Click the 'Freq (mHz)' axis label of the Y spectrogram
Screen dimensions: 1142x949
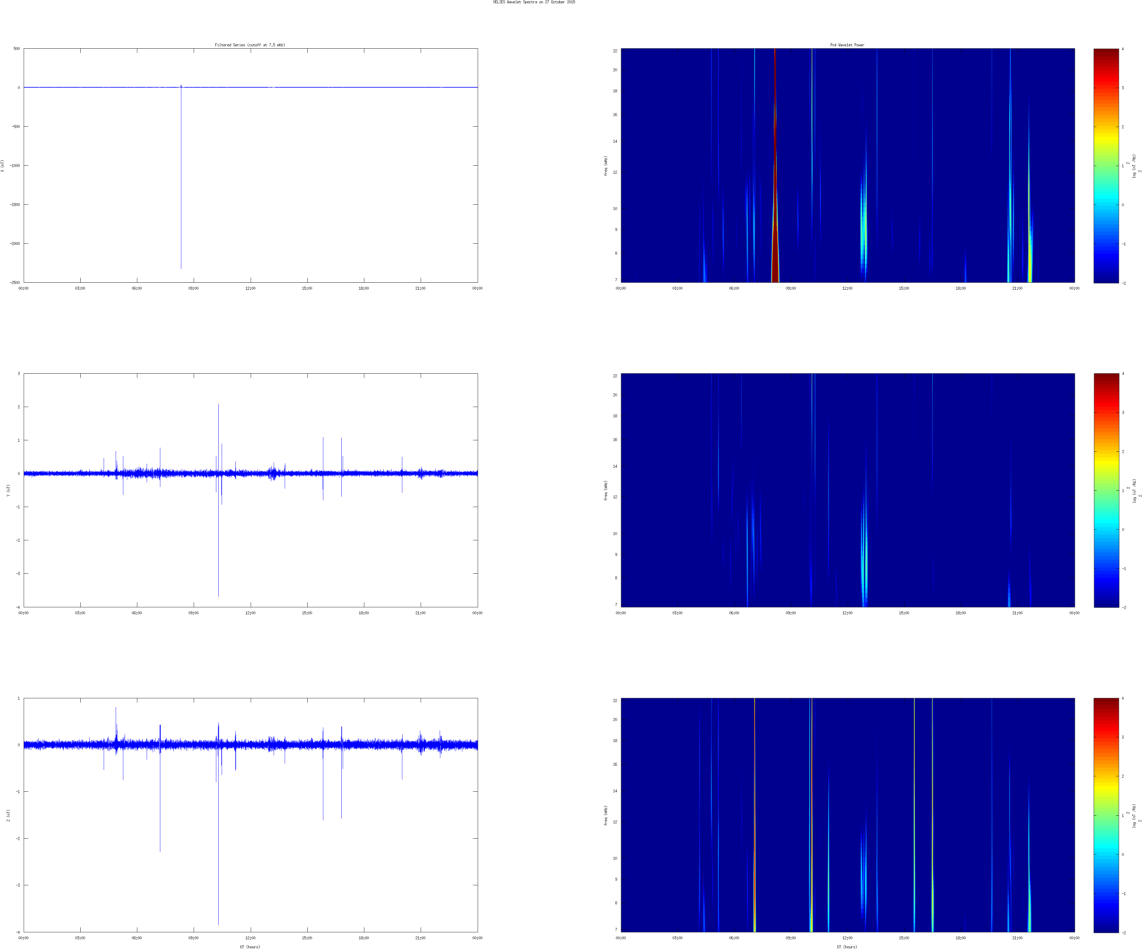pos(605,490)
